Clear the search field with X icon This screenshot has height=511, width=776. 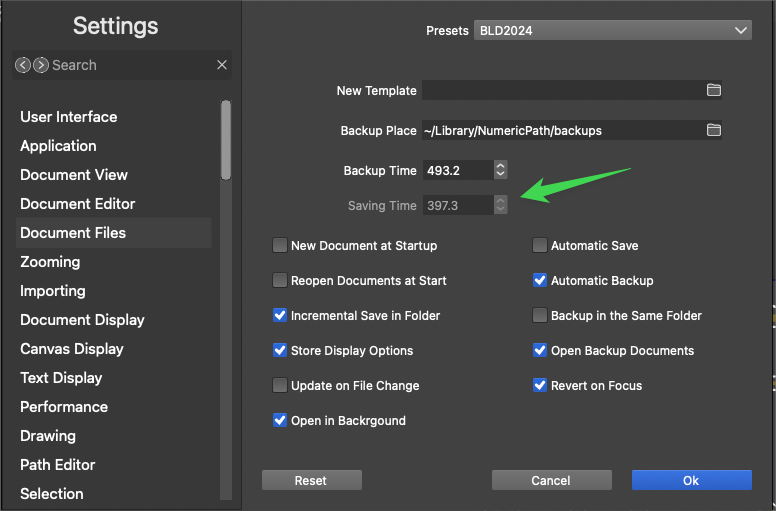tap(222, 65)
